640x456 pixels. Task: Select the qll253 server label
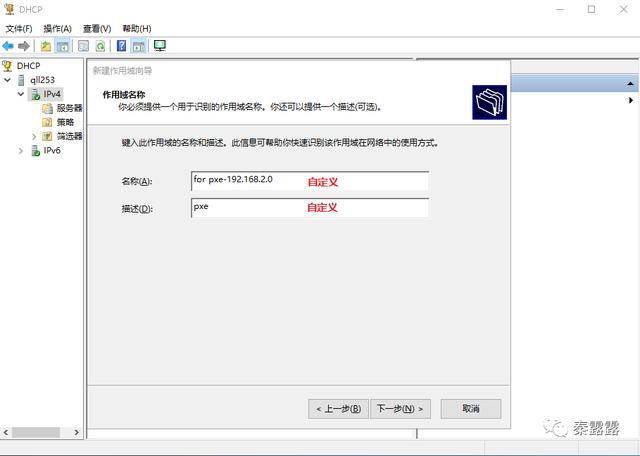[x=42, y=80]
